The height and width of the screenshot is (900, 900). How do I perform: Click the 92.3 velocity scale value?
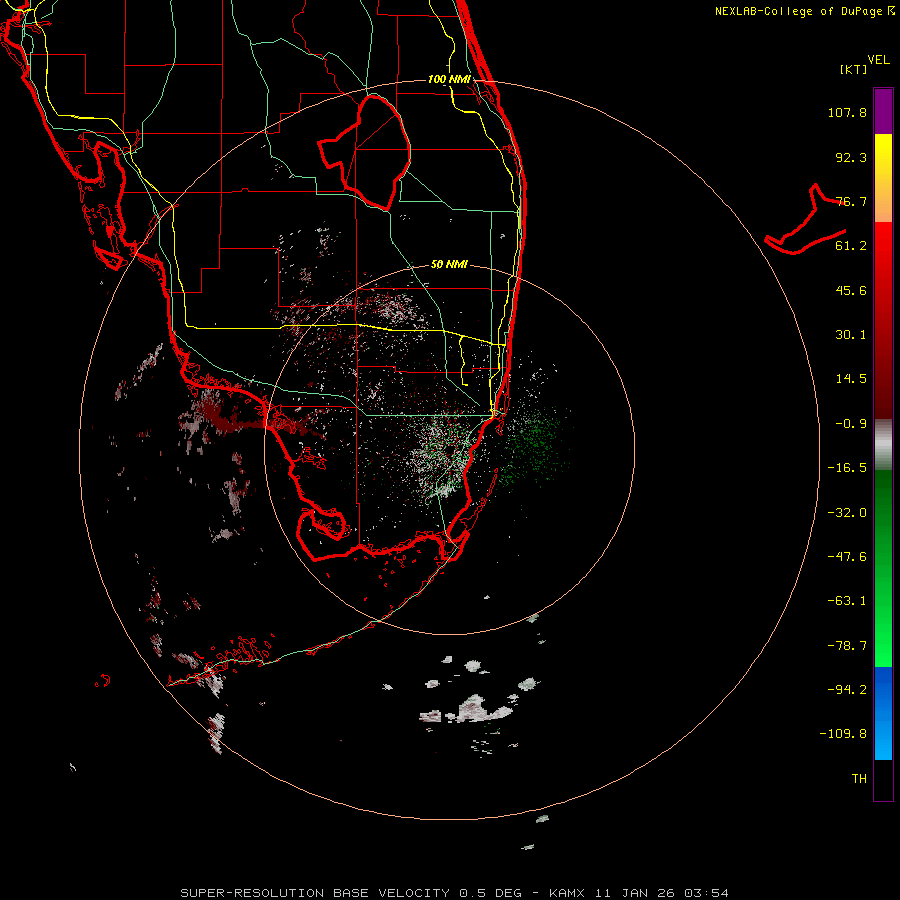851,157
